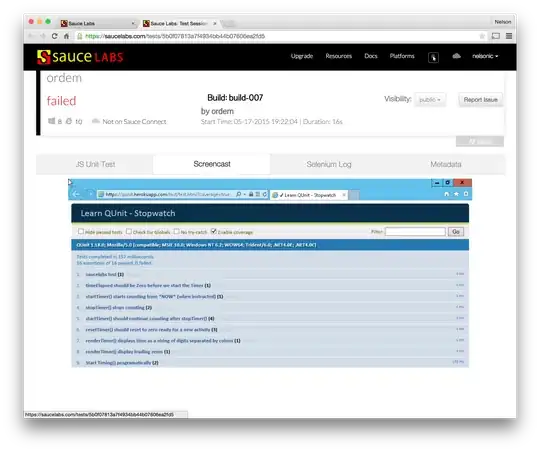This screenshot has height=452, width=540.
Task: Click the Nelson profile button in Chrome
Action: click(503, 22)
